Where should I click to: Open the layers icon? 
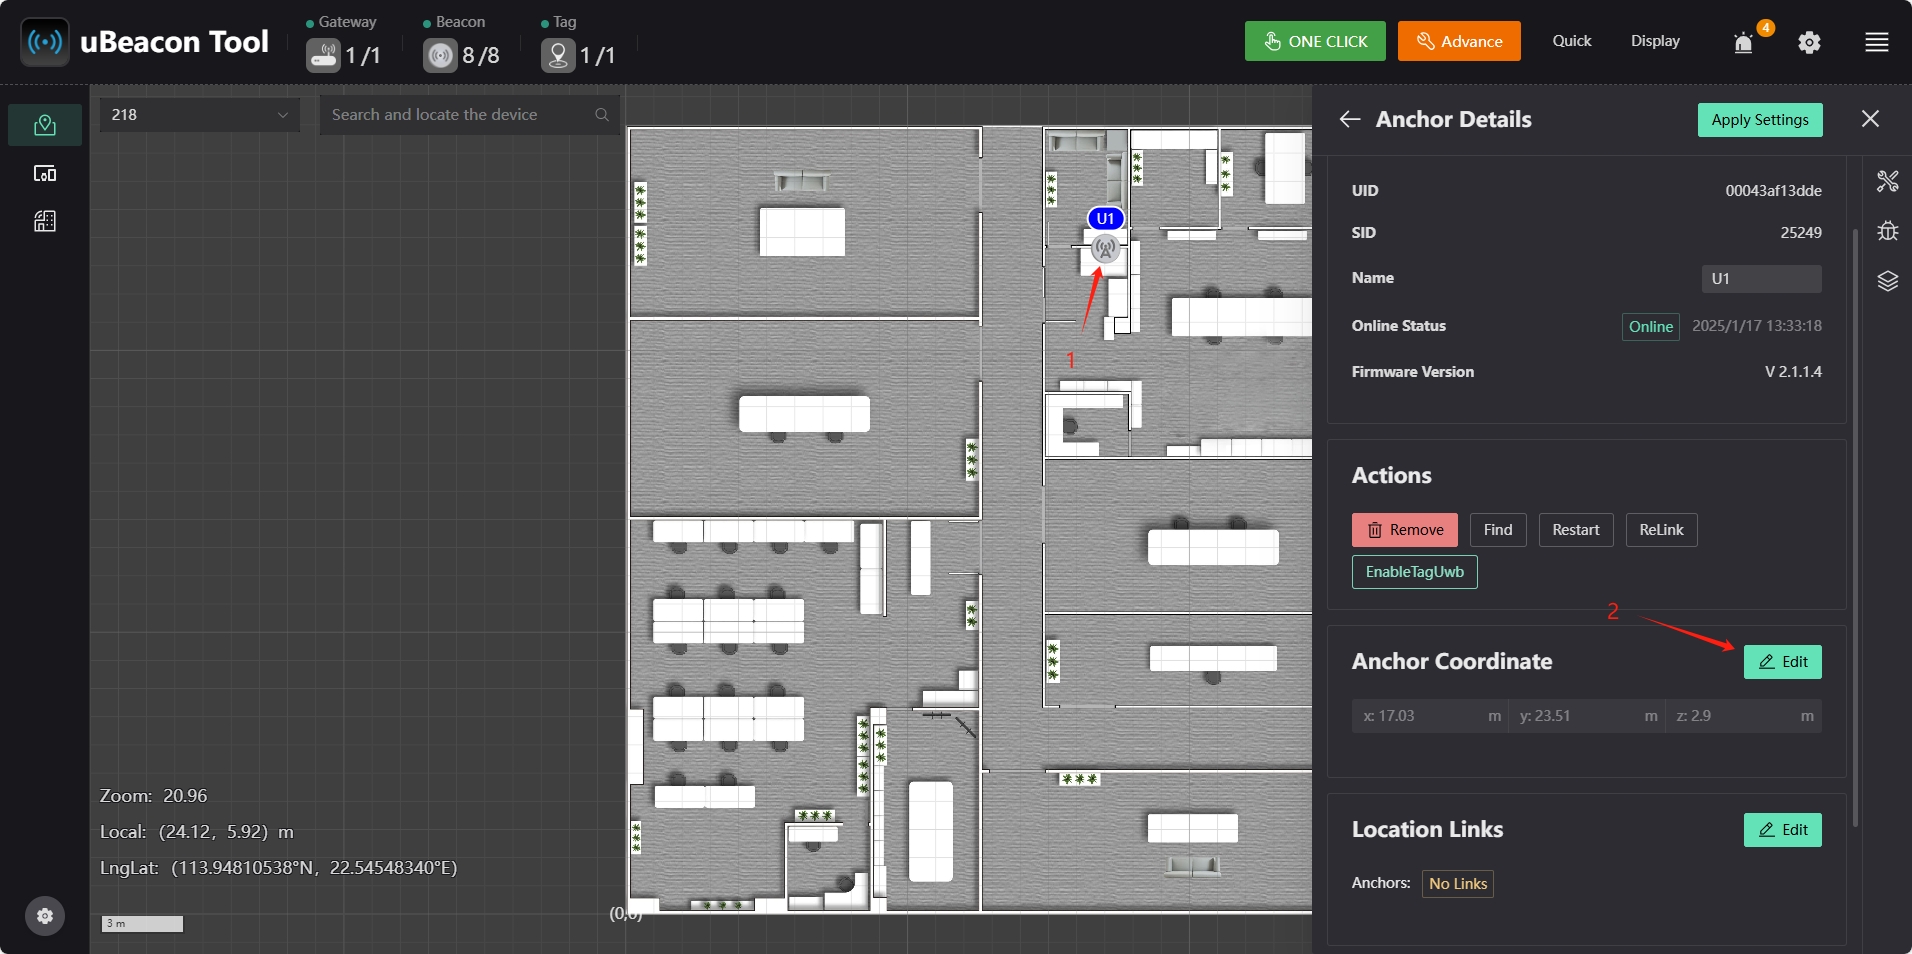click(x=1888, y=281)
